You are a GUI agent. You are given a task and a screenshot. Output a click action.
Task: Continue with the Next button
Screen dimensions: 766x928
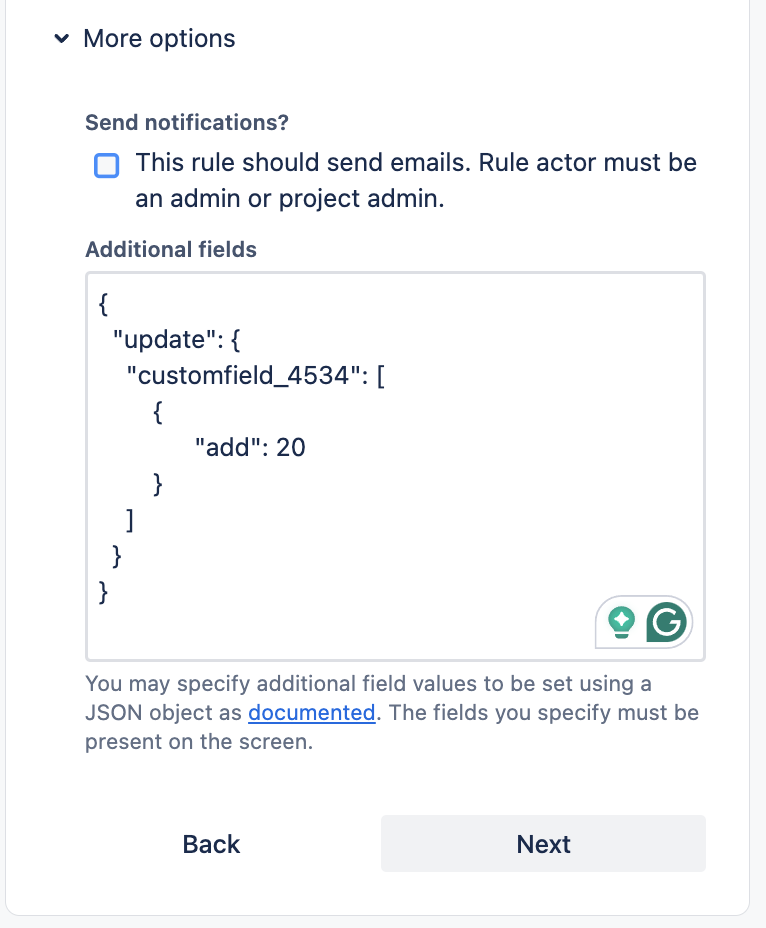tap(543, 843)
